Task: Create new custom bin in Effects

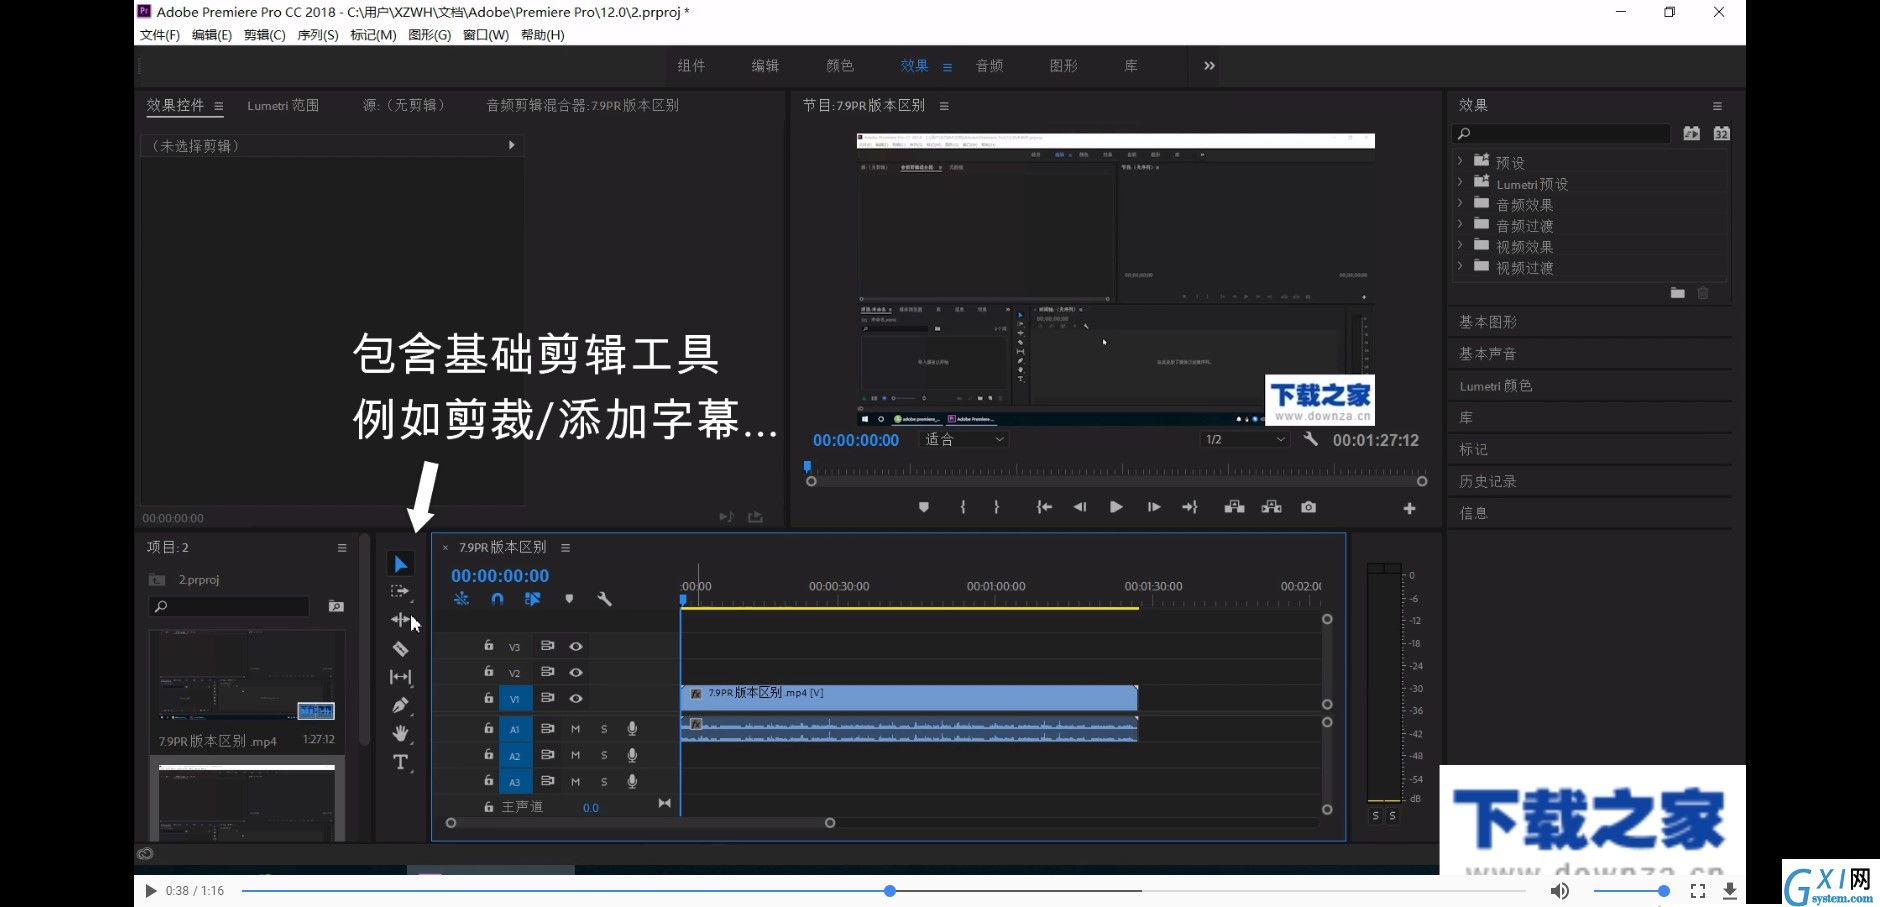Action: coord(1677,293)
